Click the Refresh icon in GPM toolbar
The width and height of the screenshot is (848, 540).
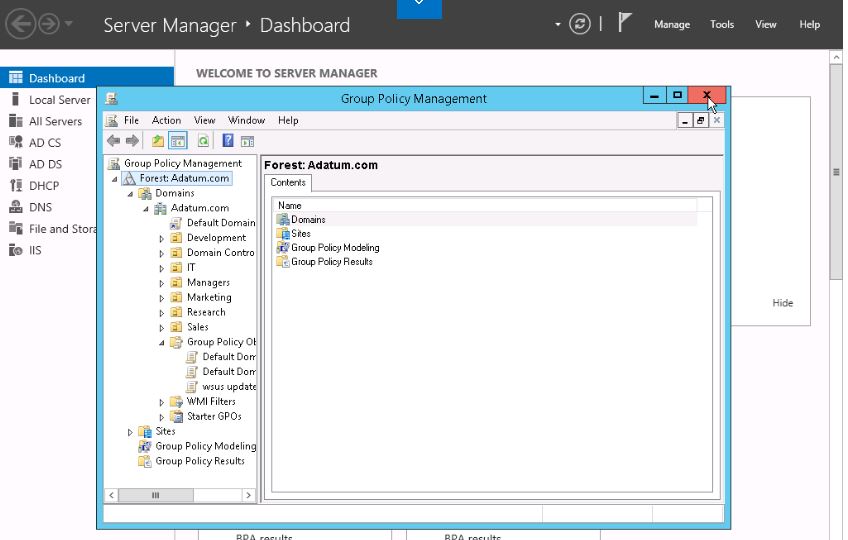pyautogui.click(x=203, y=141)
